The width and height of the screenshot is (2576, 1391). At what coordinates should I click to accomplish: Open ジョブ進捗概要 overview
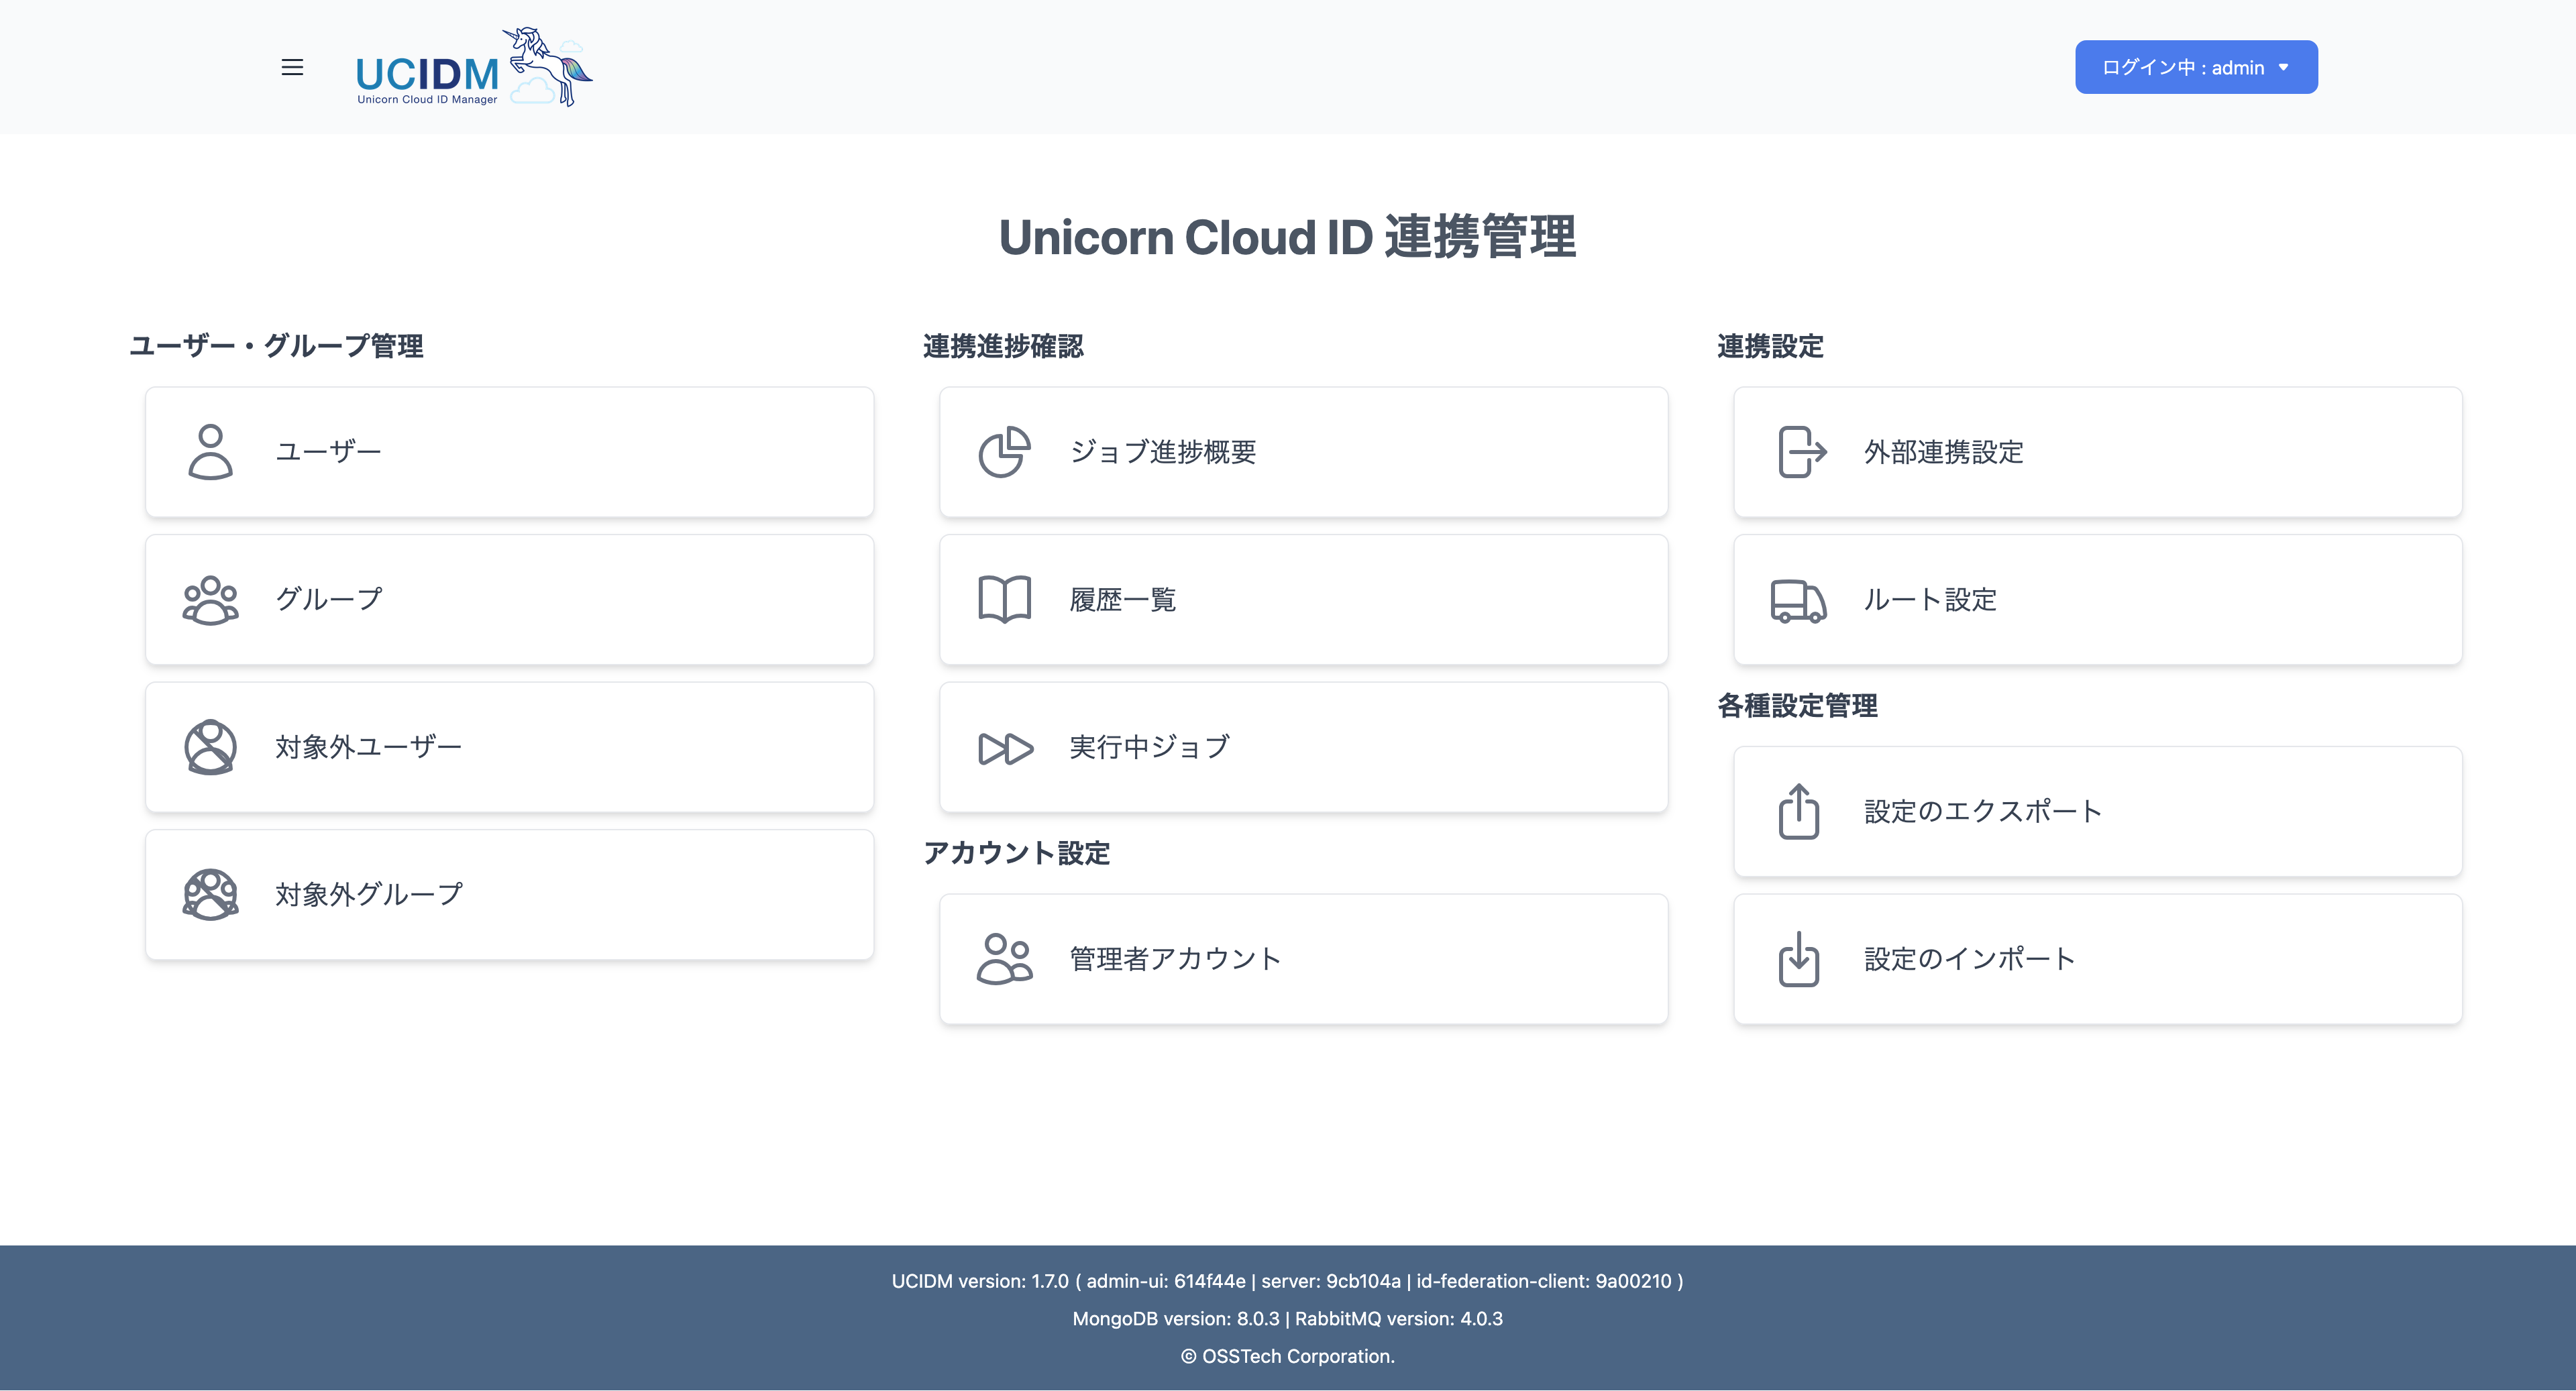(1304, 452)
